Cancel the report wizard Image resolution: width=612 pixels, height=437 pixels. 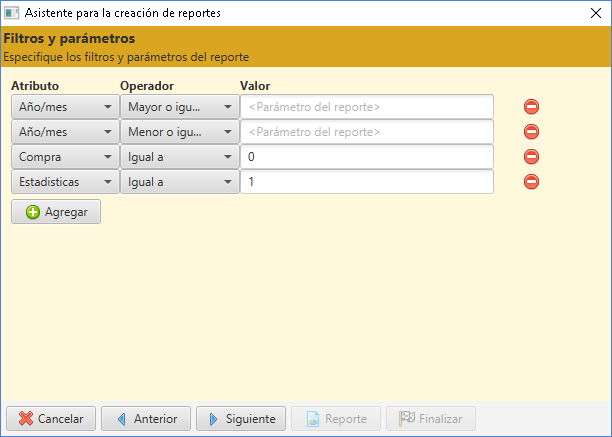click(x=51, y=419)
